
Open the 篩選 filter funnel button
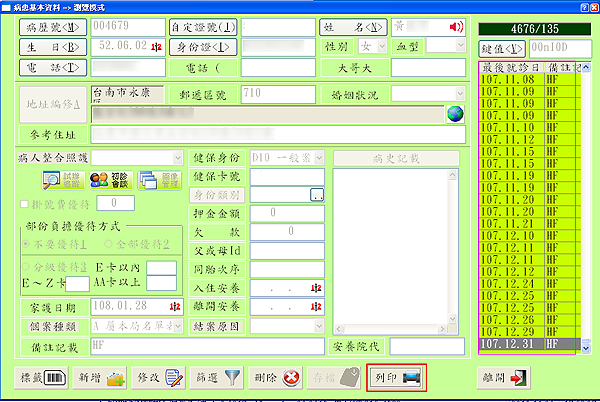pyautogui.click(x=218, y=378)
